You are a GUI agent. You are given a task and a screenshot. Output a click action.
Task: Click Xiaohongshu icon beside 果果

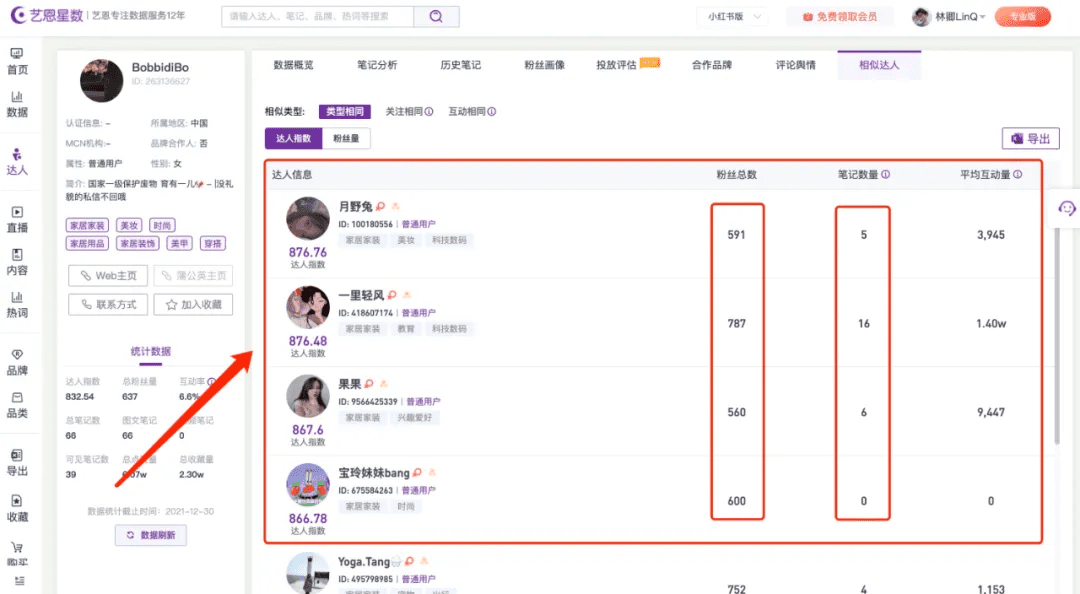point(369,384)
